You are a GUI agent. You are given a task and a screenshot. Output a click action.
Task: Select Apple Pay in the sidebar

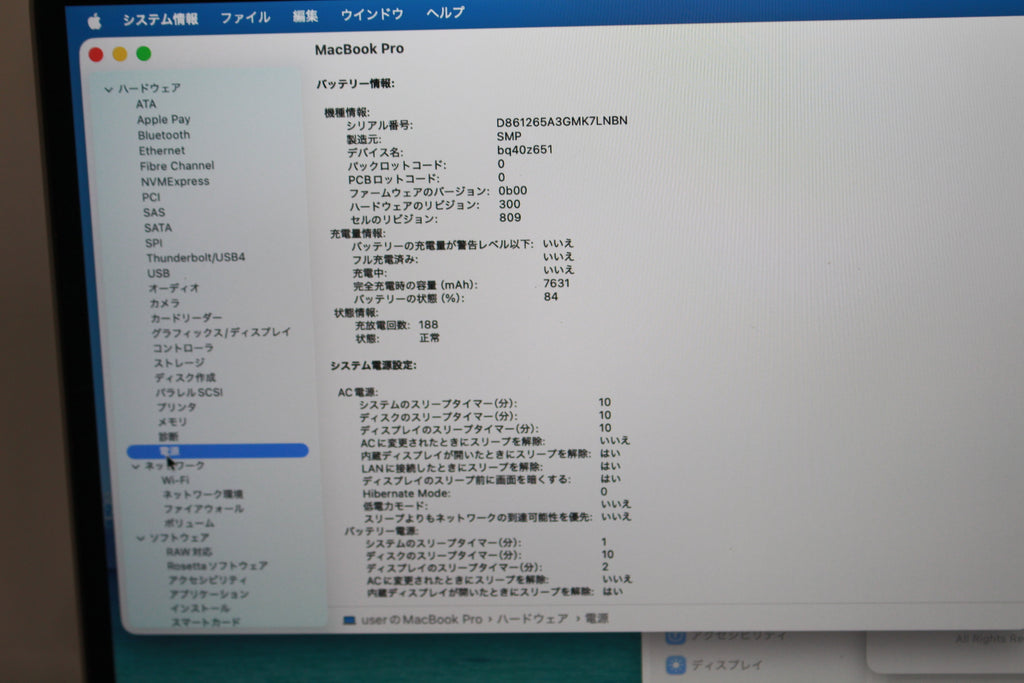coord(163,119)
